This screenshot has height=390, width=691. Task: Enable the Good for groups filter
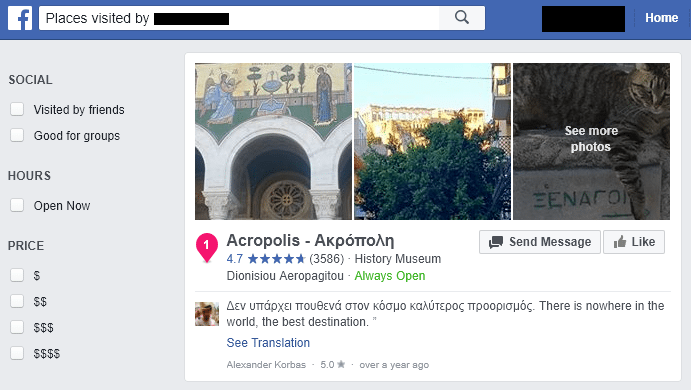click(x=17, y=135)
